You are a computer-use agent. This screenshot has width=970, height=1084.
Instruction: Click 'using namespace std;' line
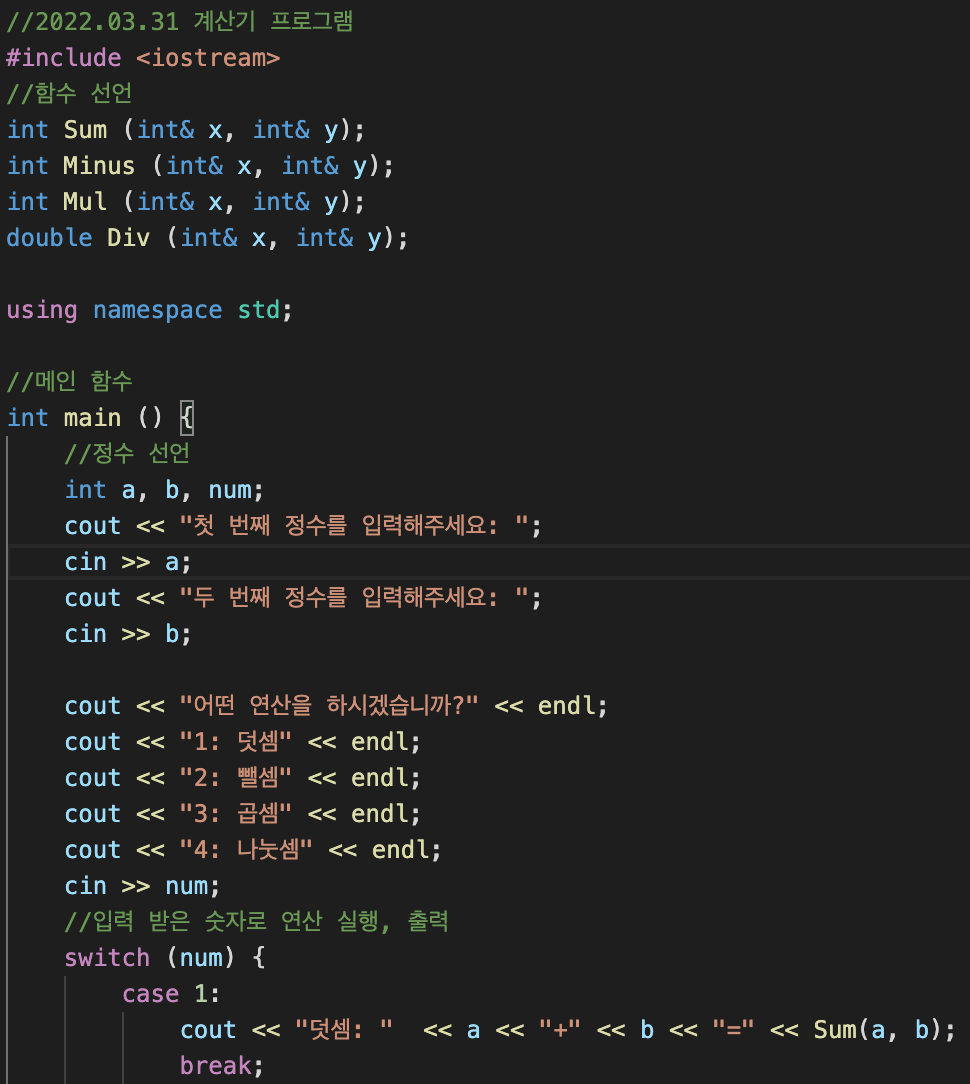(149, 310)
